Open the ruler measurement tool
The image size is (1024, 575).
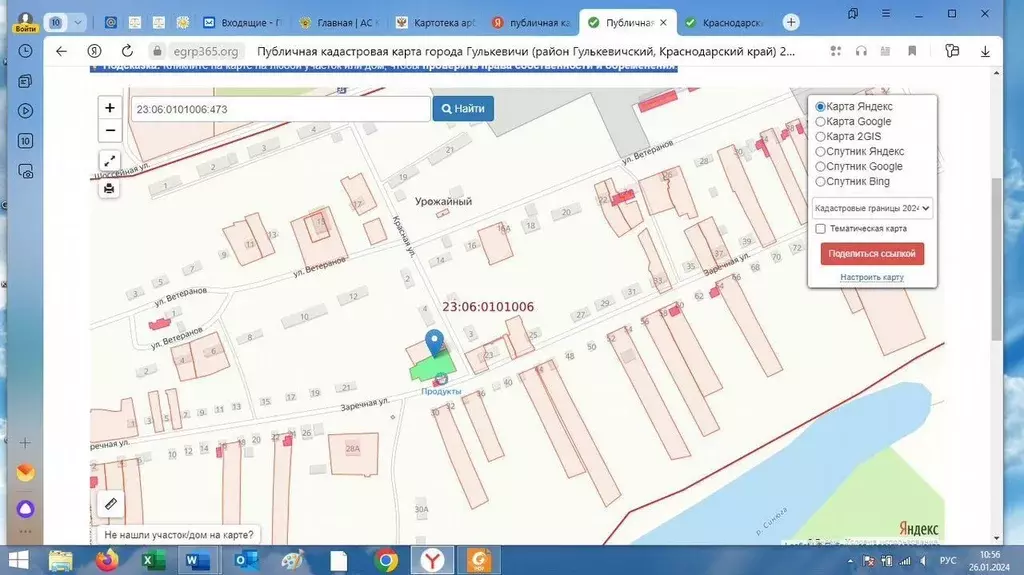click(110, 504)
